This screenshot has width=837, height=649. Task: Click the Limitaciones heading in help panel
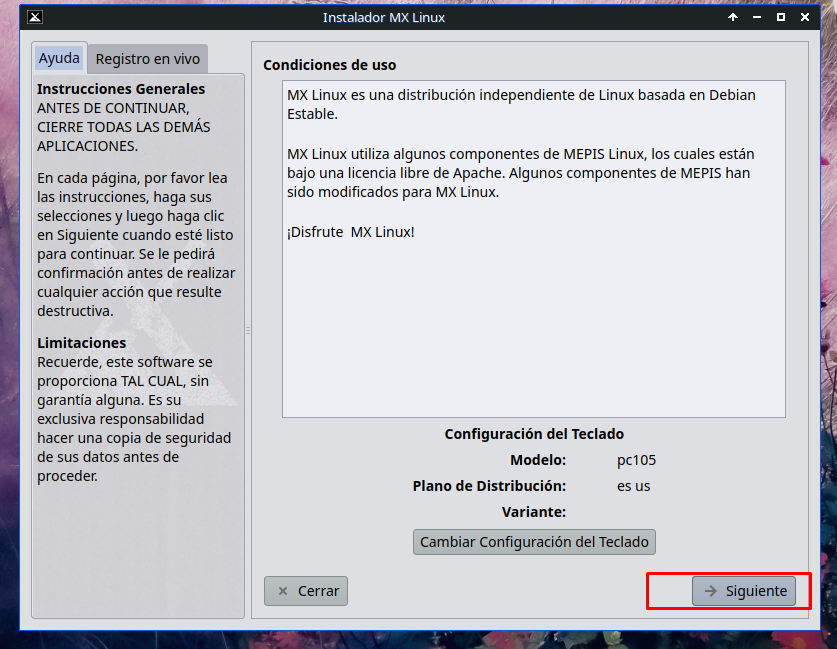coord(82,343)
